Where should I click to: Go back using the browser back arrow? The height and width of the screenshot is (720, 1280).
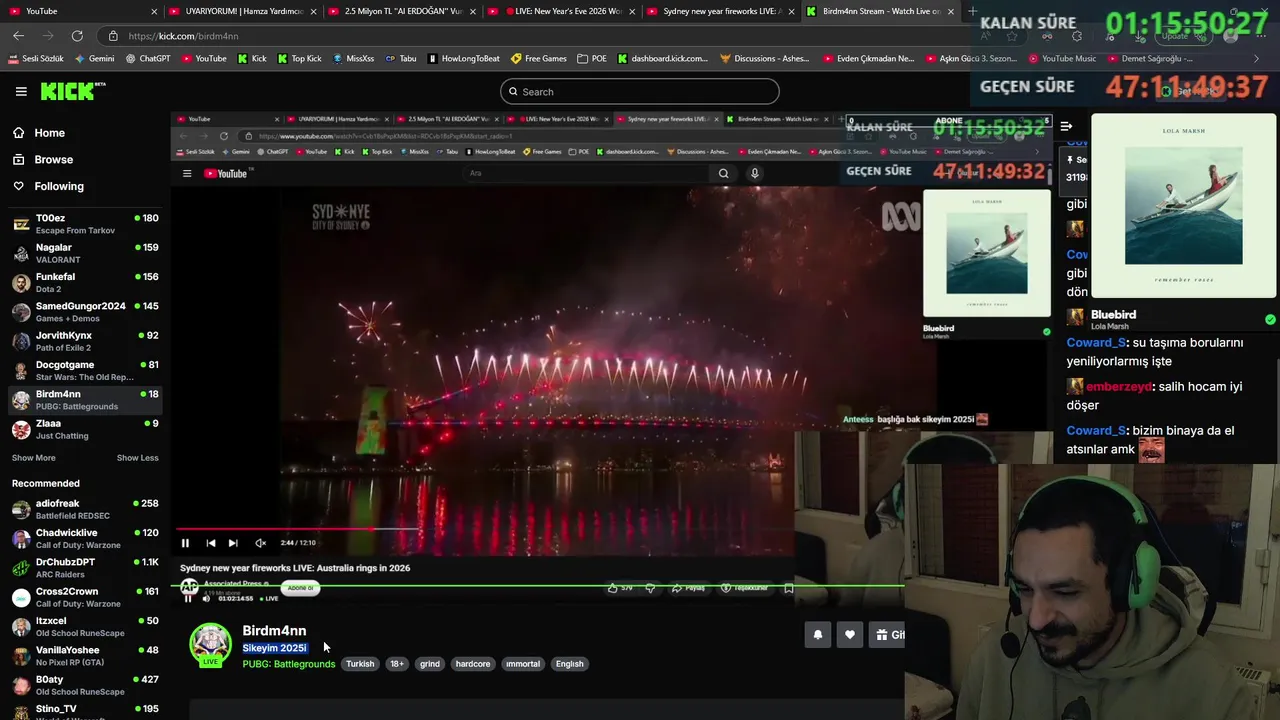point(19,36)
